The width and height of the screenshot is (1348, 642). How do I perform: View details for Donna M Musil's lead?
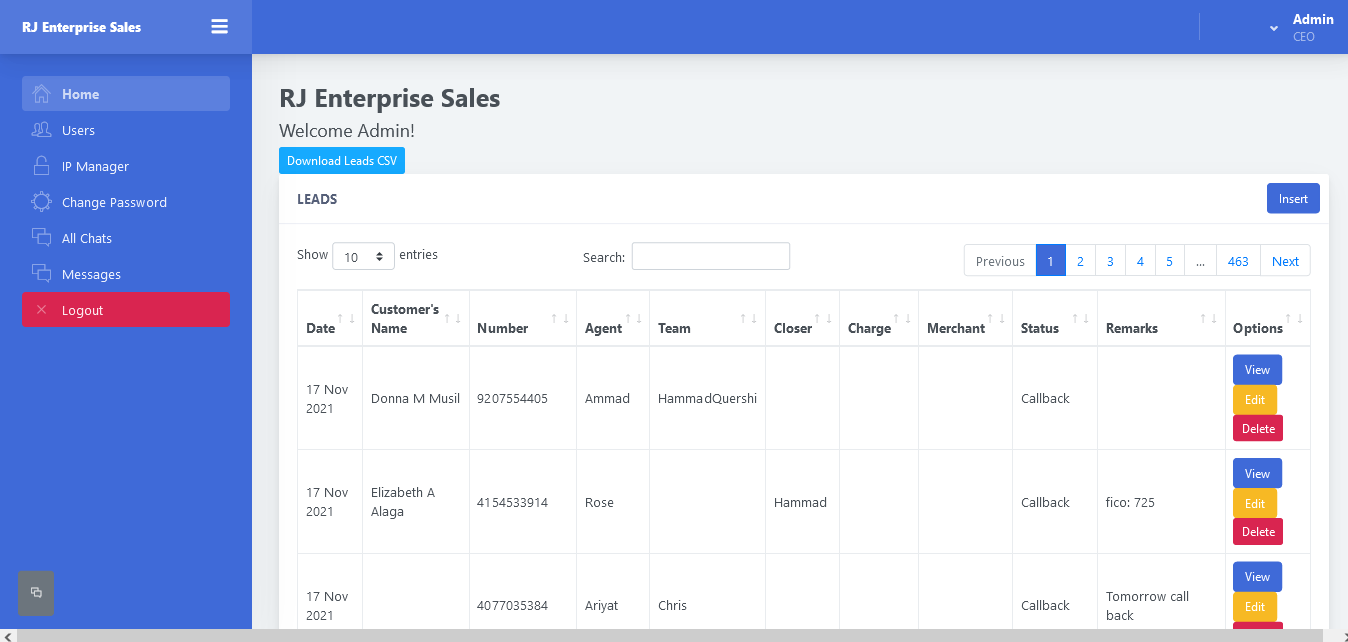coord(1256,369)
